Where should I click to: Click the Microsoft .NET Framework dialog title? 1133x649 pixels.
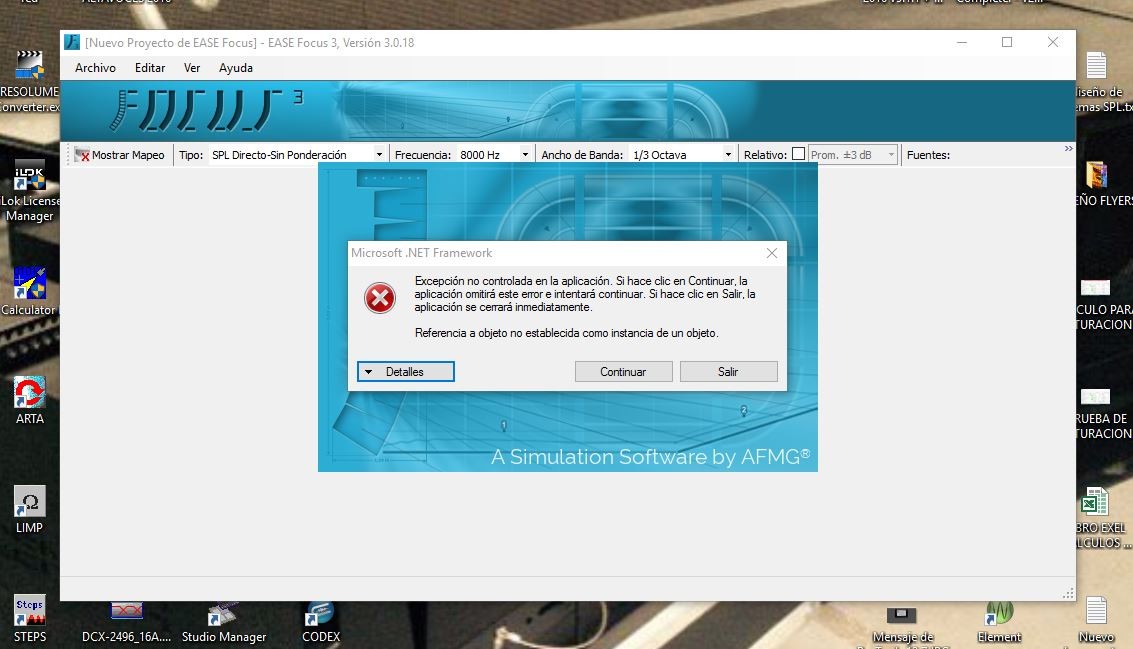tap(421, 253)
